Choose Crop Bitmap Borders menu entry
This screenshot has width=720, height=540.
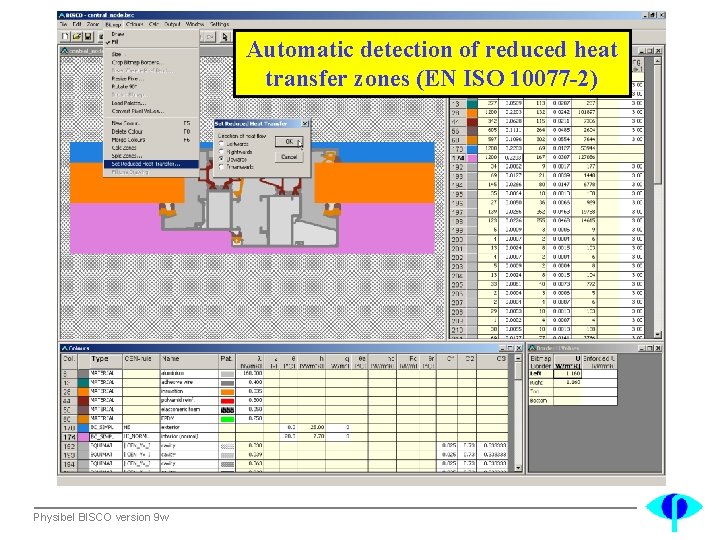point(152,62)
